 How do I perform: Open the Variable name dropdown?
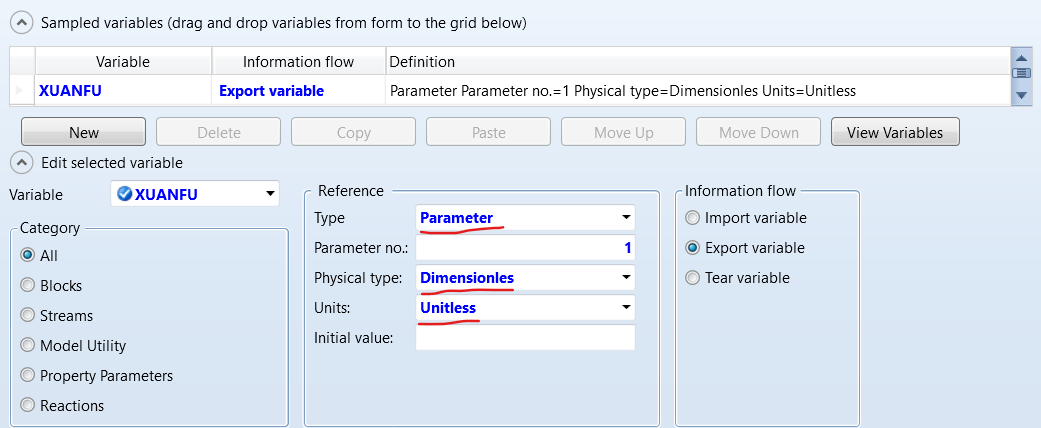tap(269, 194)
